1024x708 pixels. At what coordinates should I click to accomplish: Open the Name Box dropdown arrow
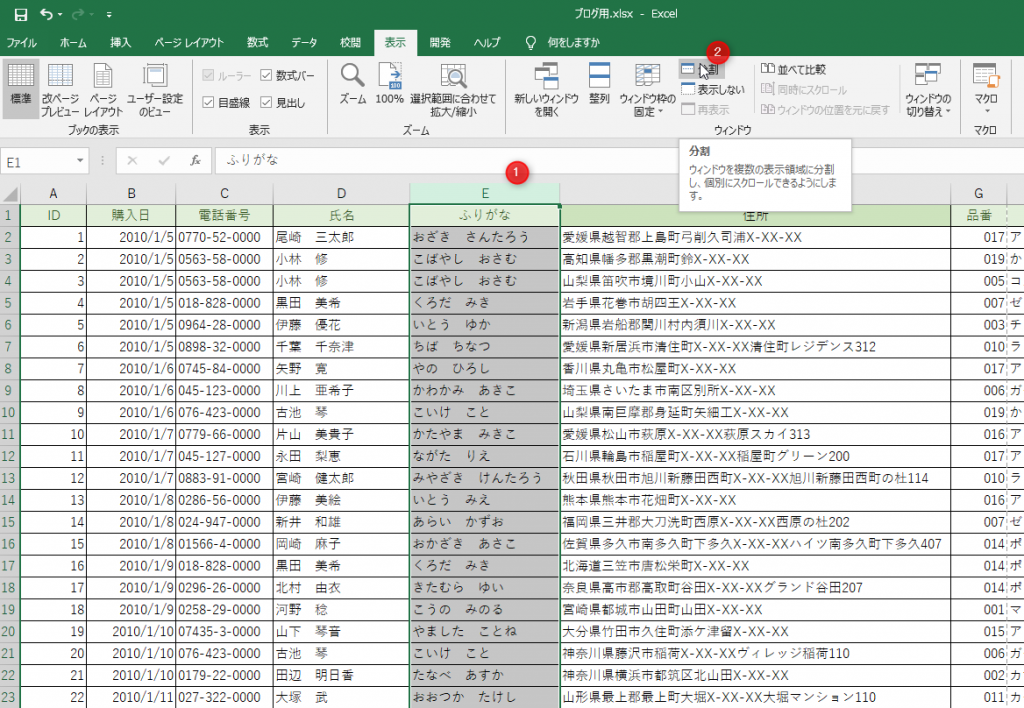[80, 160]
